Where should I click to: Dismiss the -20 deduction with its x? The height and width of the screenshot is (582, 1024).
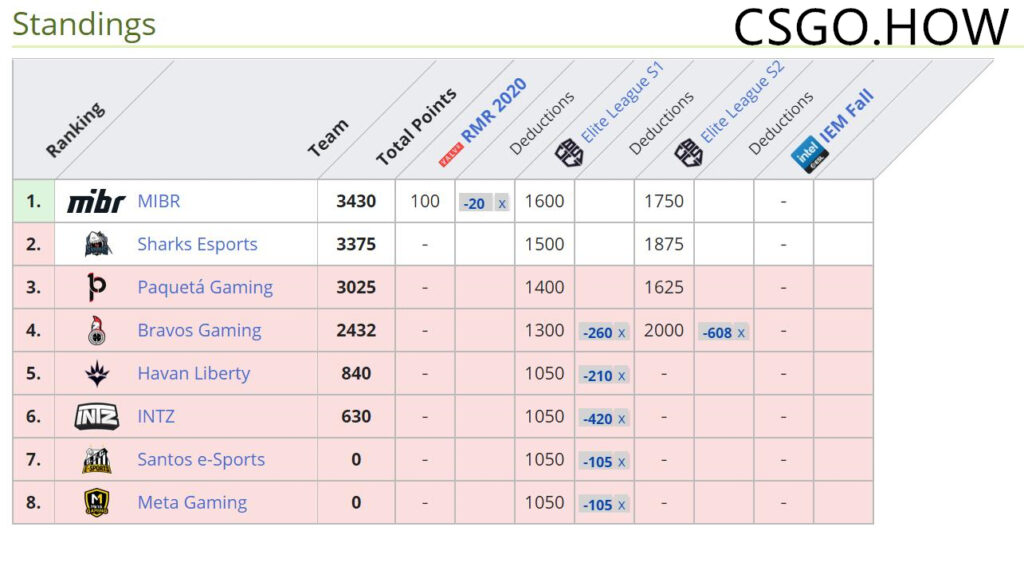tap(502, 204)
